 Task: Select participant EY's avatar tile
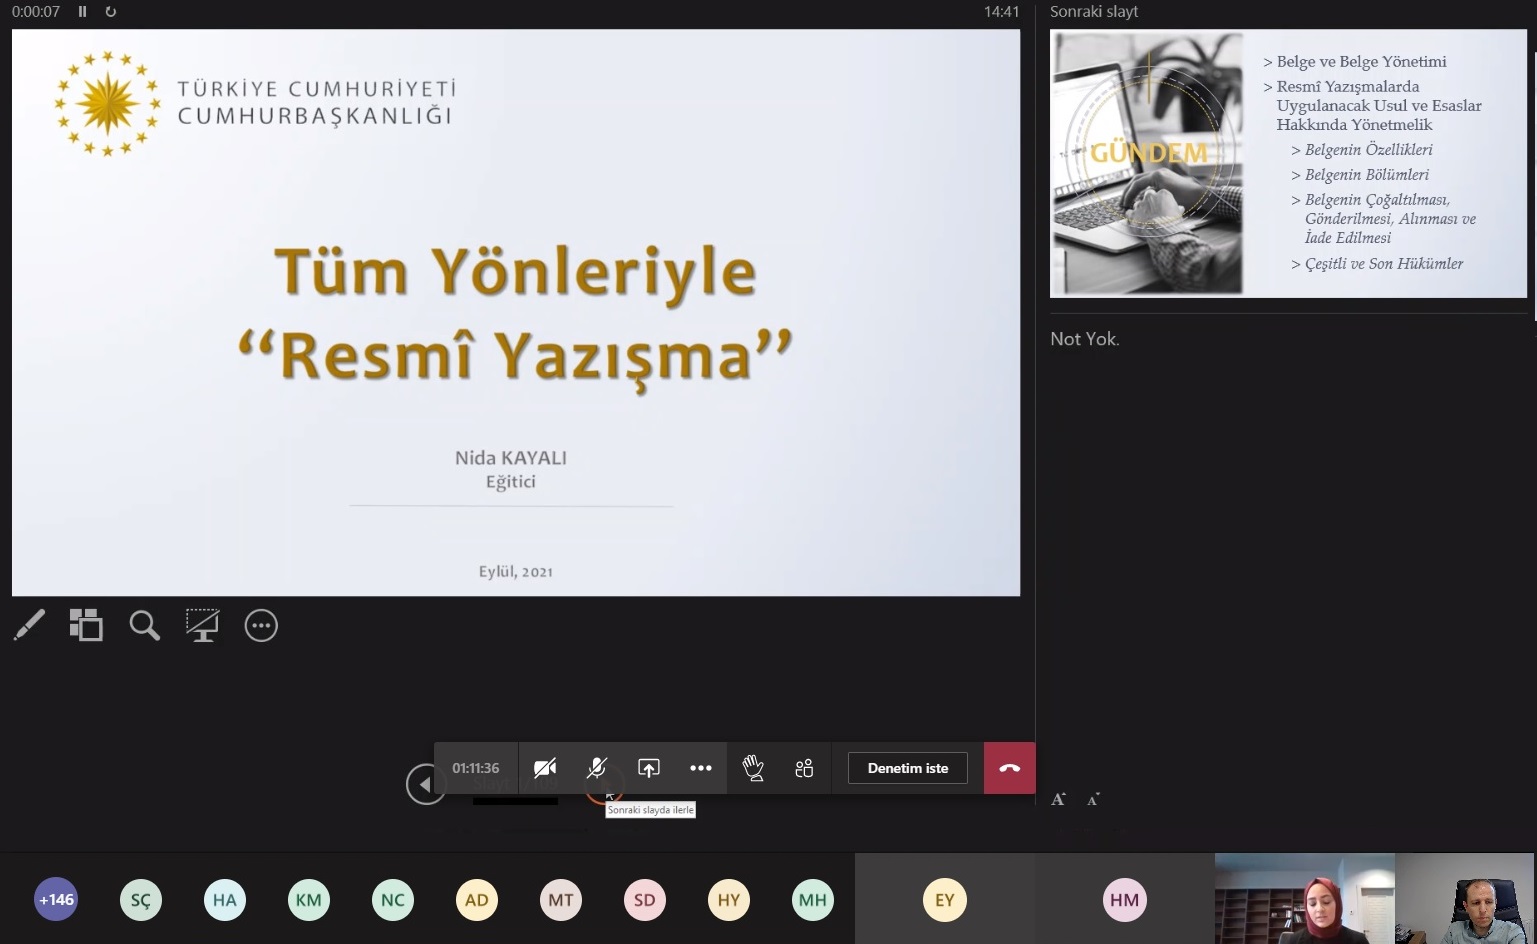tap(944, 900)
